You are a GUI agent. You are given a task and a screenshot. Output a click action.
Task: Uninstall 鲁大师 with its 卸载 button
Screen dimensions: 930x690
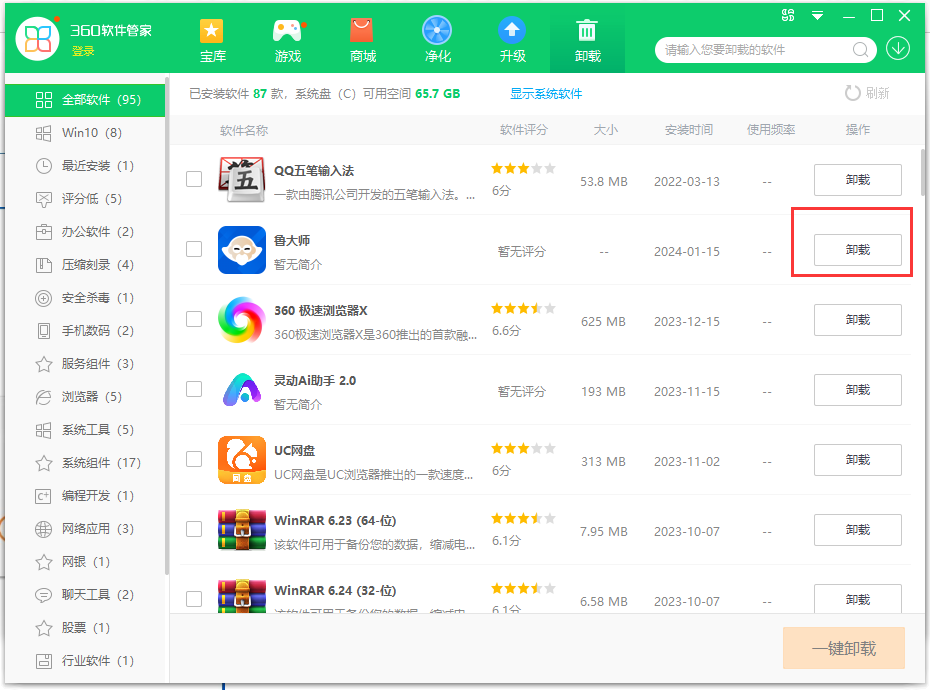858,250
